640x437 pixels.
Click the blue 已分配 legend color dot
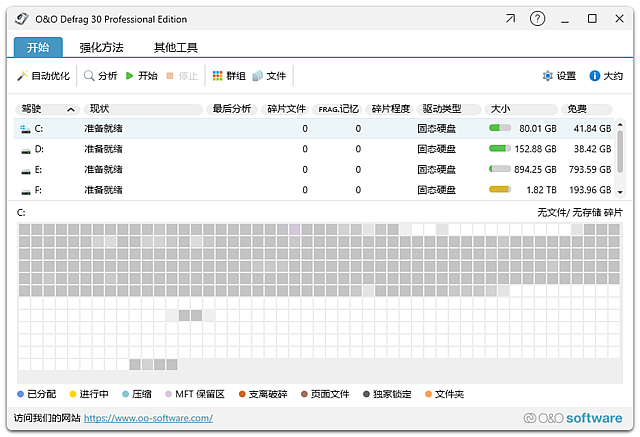pyautogui.click(x=21, y=394)
